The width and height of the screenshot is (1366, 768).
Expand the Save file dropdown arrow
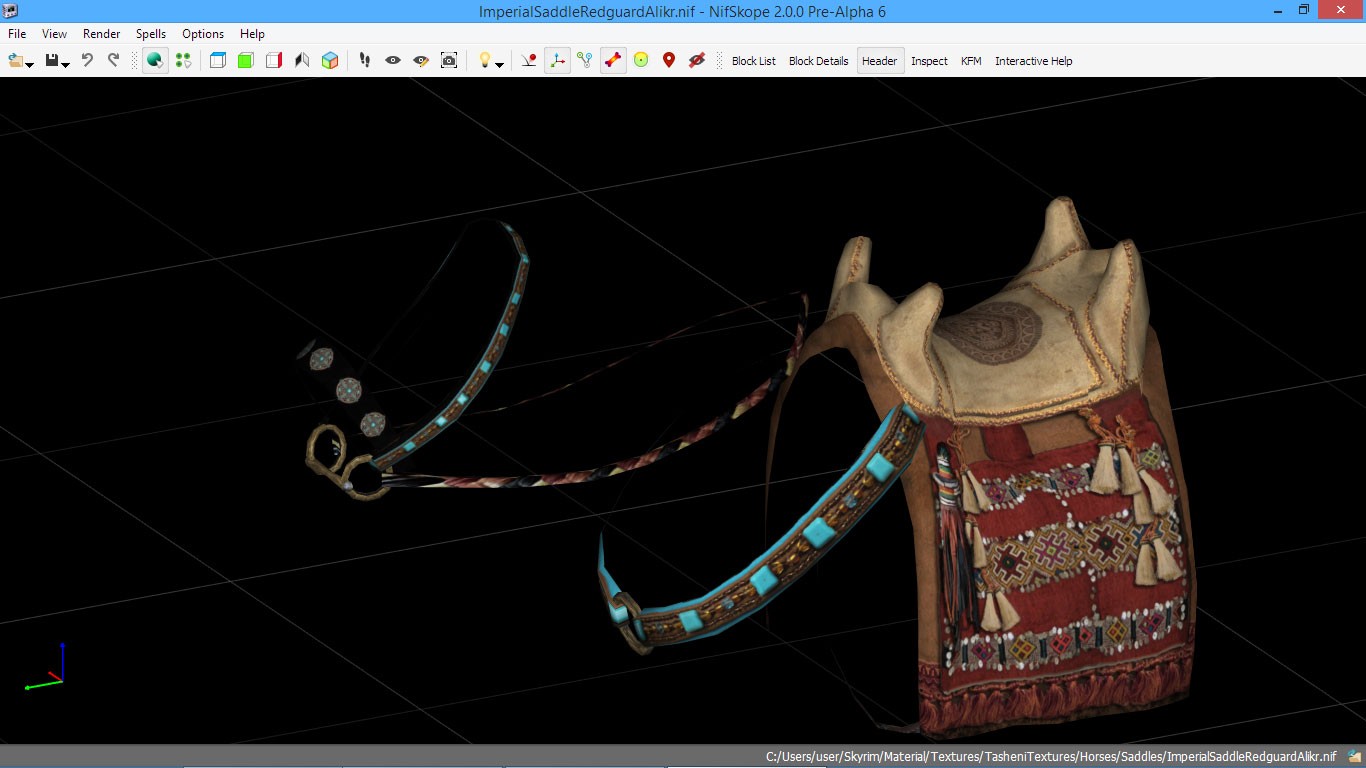[66, 65]
